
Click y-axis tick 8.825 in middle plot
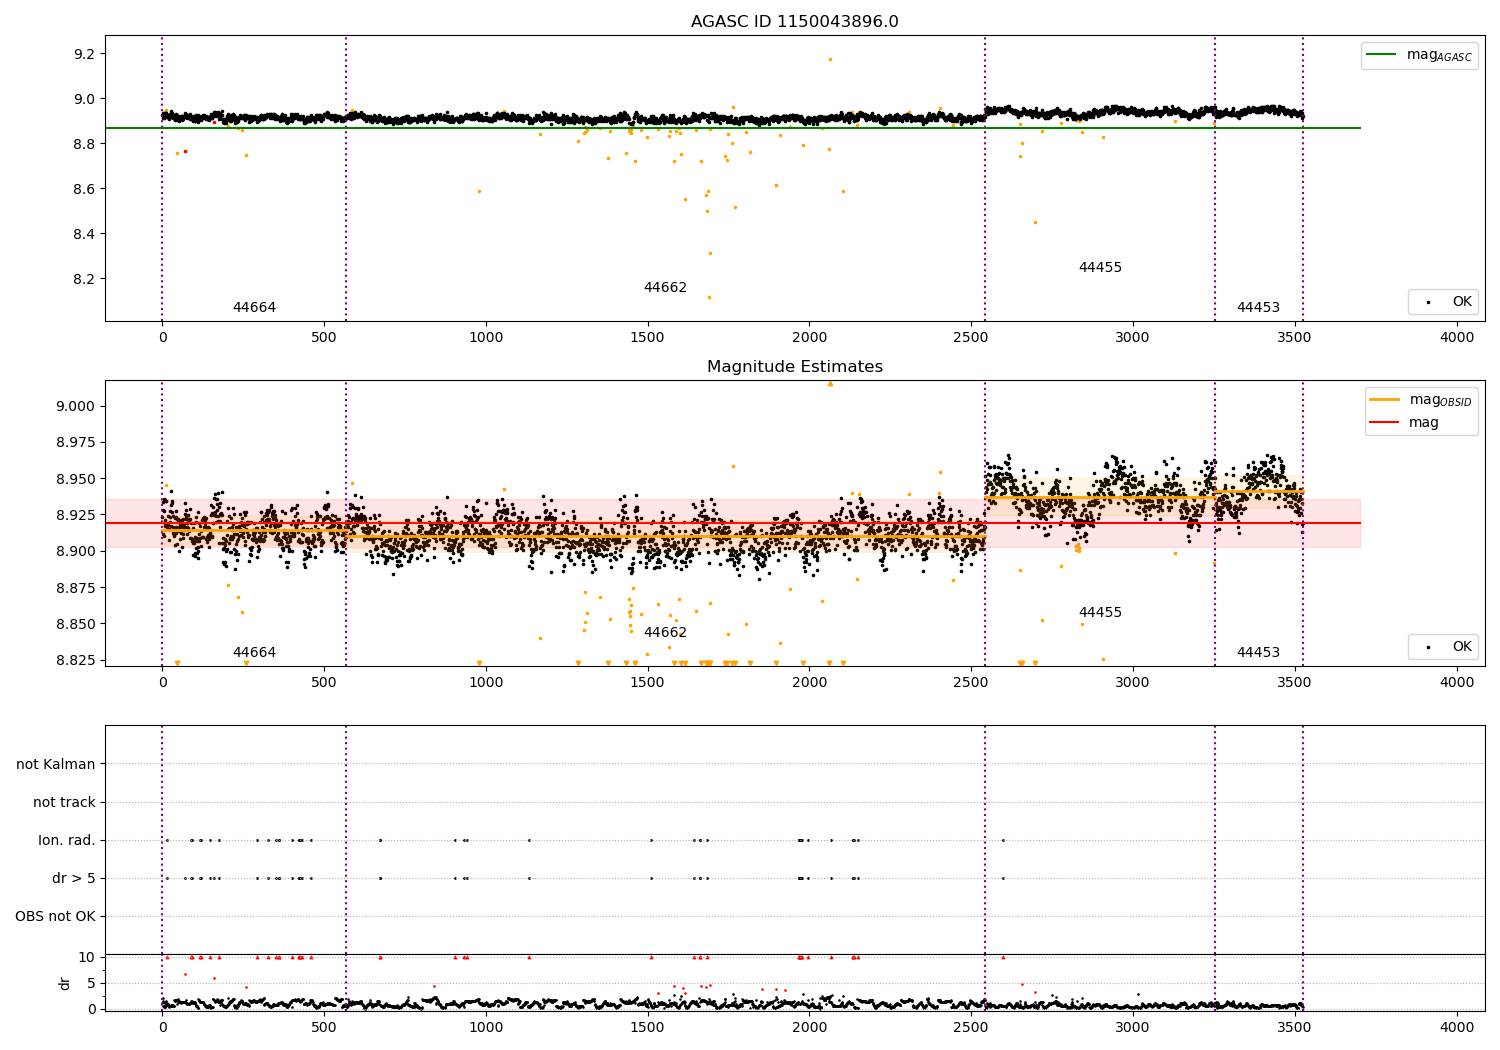tap(76, 660)
